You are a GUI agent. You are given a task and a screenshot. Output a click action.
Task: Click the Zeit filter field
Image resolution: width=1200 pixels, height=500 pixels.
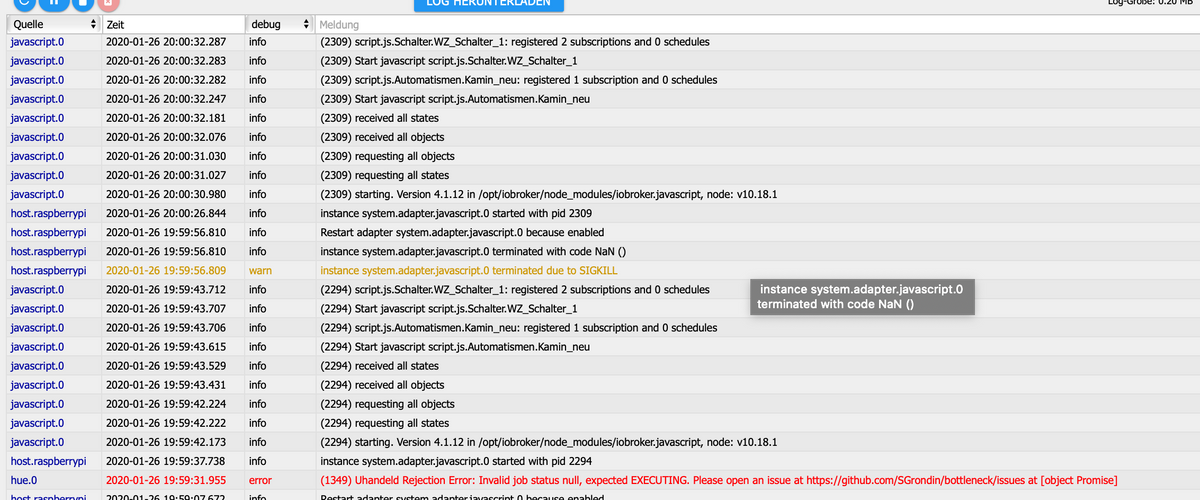point(173,23)
